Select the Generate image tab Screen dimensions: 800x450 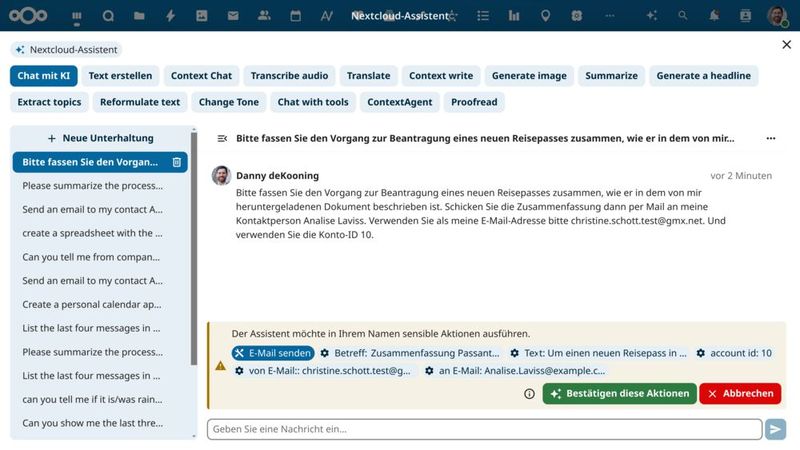(529, 76)
